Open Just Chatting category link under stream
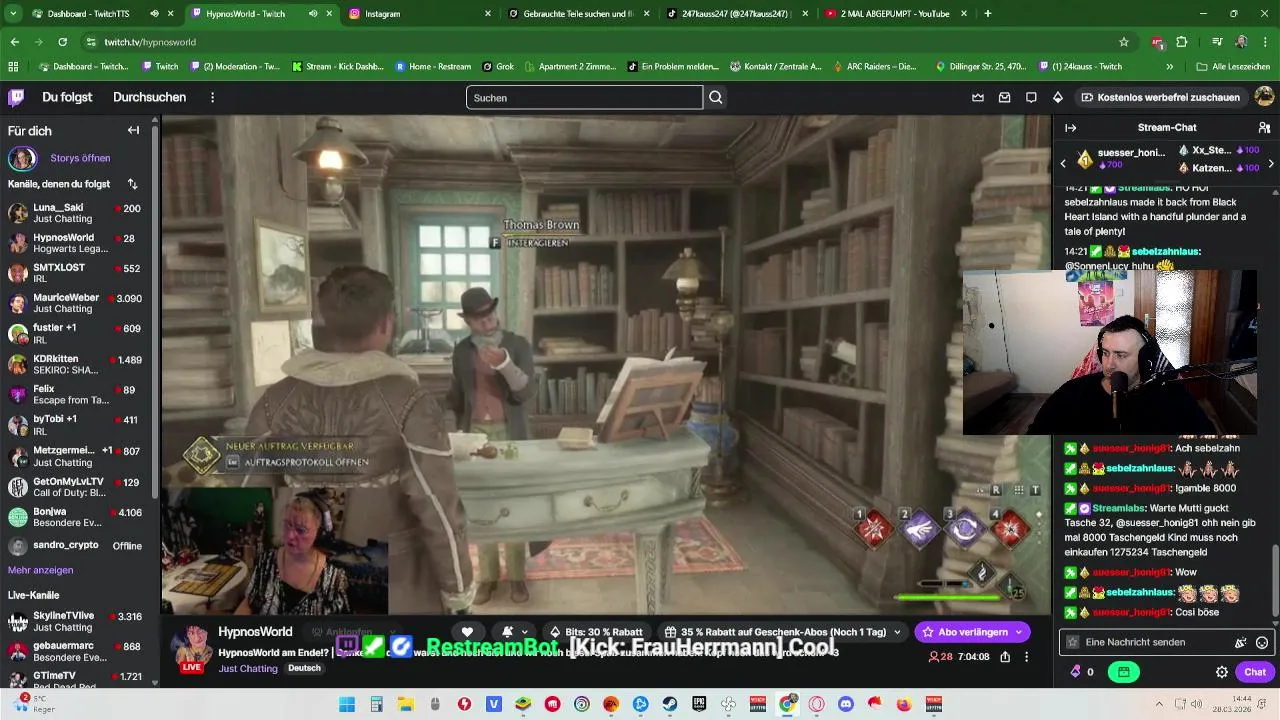Screen dimensions: 1280x720 [x=248, y=668]
